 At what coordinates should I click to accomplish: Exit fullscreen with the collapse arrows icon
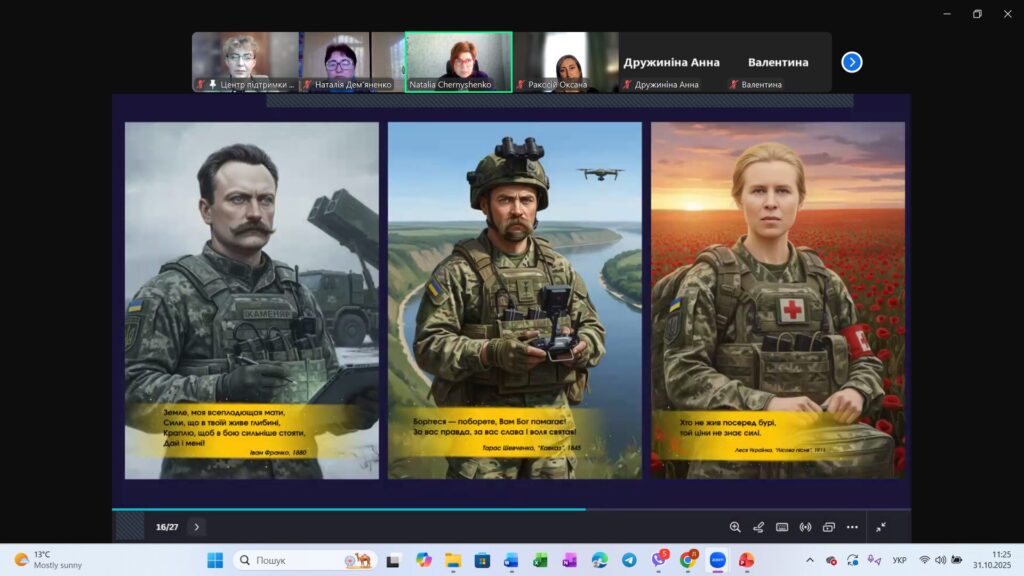(881, 527)
